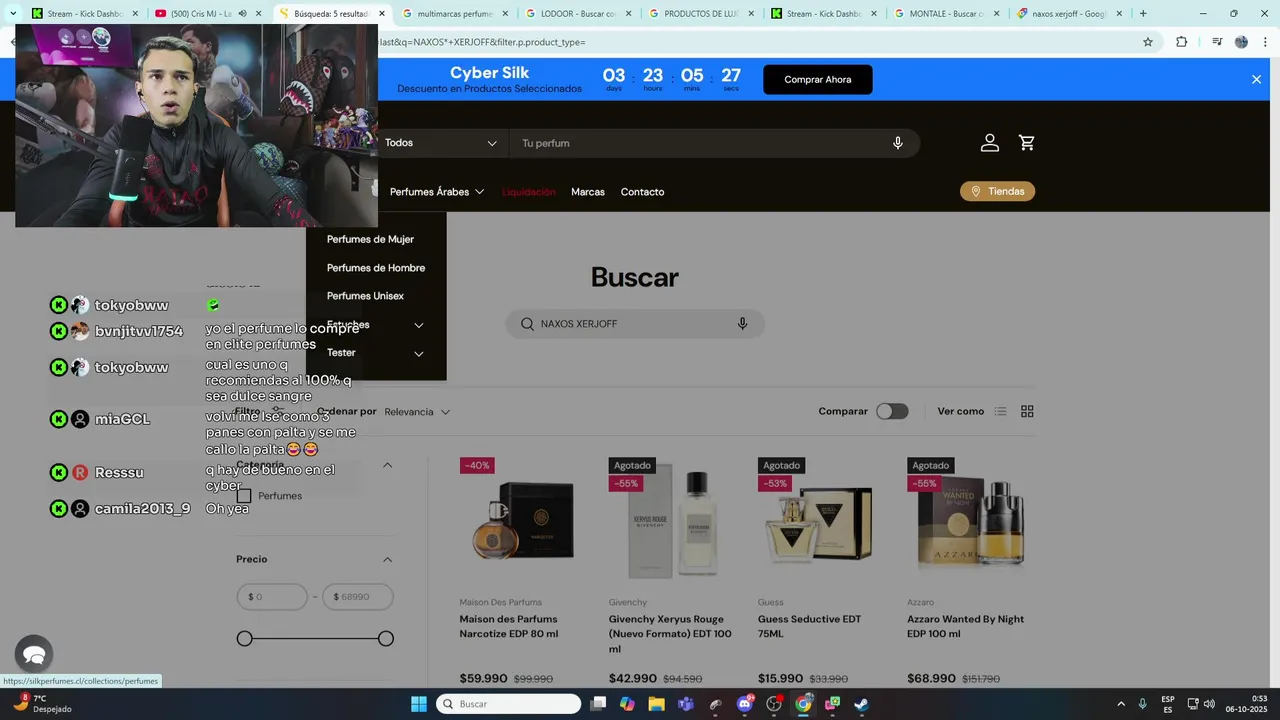Open Maison des Parfums Narcotize product link

509,626
